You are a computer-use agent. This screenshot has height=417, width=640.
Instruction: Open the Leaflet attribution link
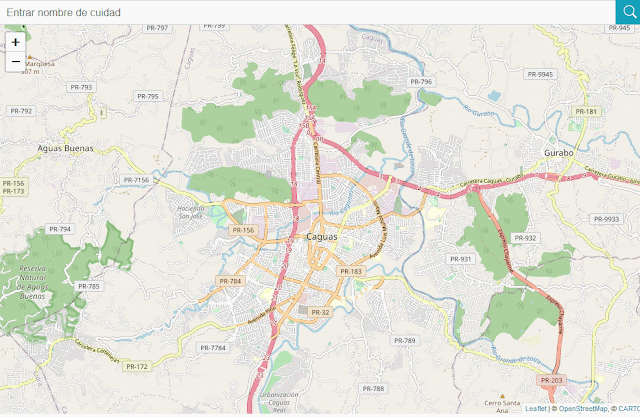535,408
